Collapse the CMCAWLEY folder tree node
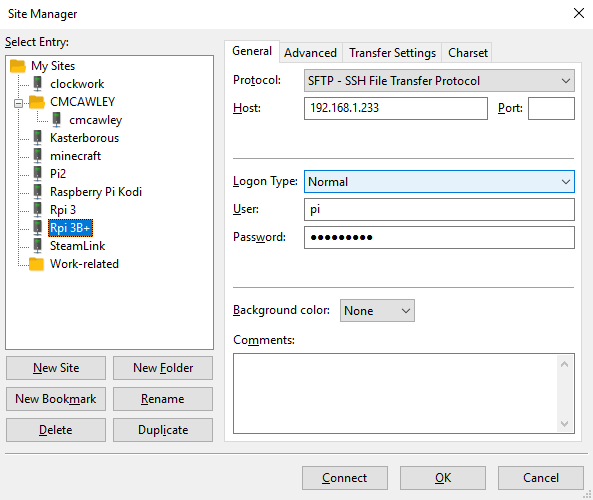Screen dimensions: 593x500 (18, 103)
